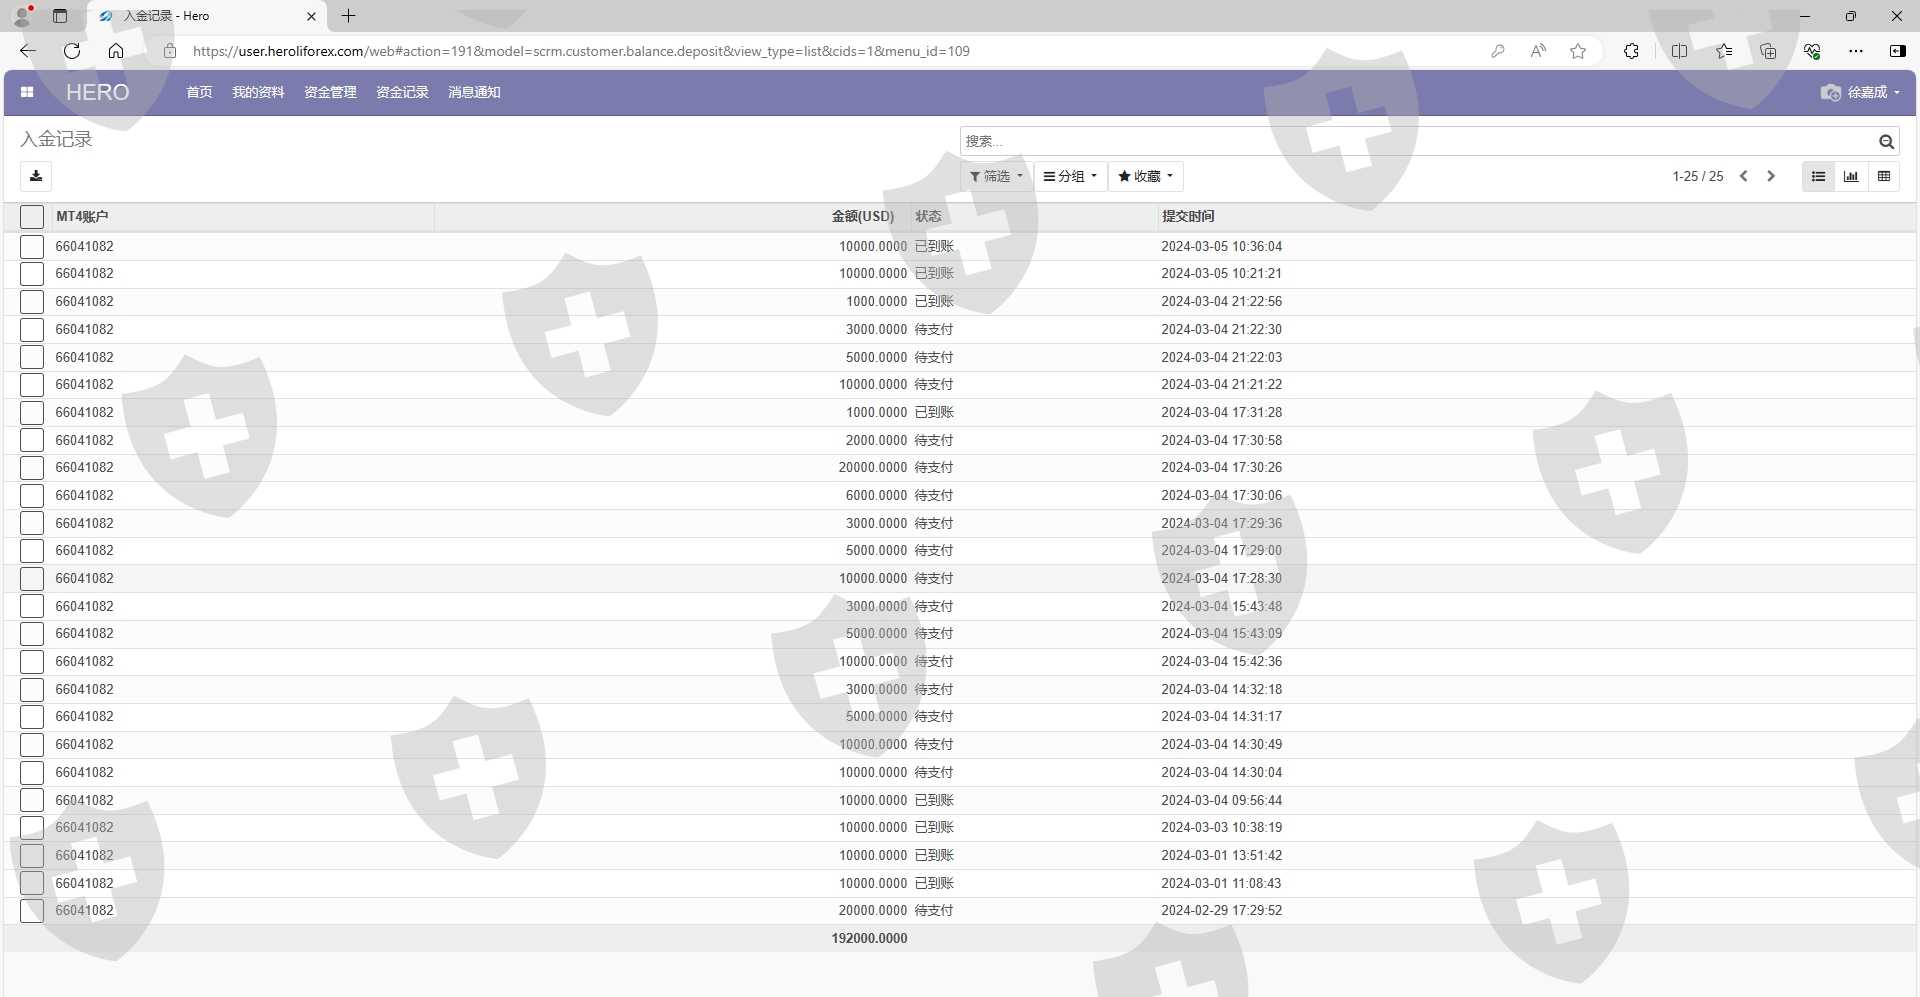The height and width of the screenshot is (997, 1920).
Task: Refresh the browser page
Action: click(x=72, y=51)
